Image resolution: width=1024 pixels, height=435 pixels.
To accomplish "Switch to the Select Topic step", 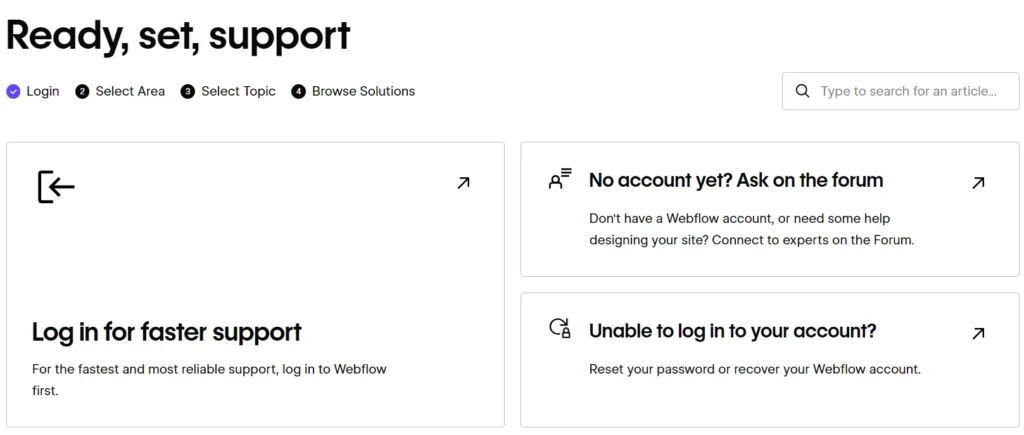I will tap(238, 91).
